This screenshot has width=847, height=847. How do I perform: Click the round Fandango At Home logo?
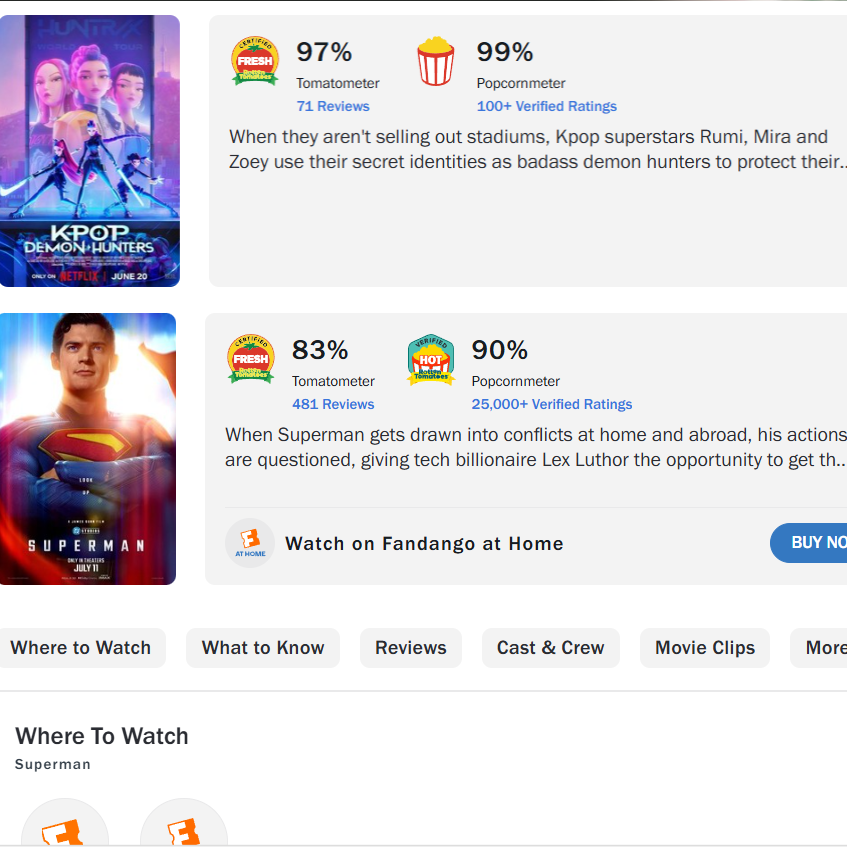pos(250,543)
